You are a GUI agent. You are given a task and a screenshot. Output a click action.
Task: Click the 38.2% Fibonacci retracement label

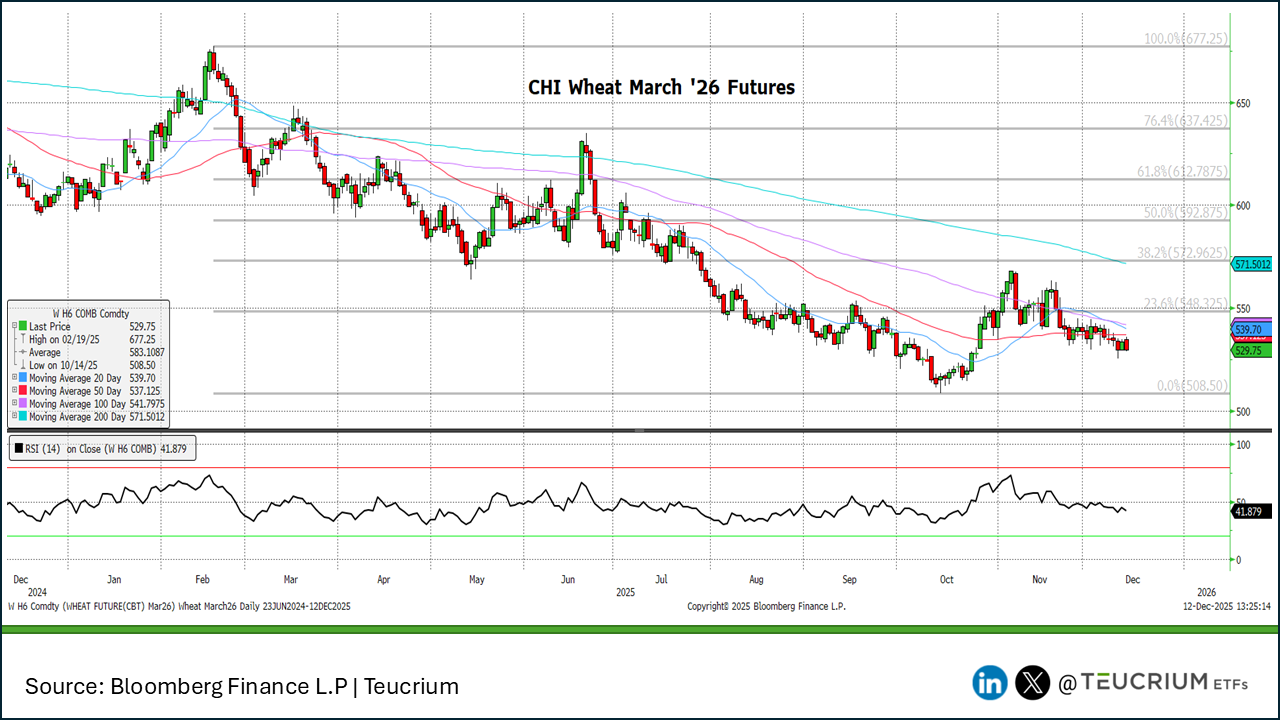(x=1184, y=253)
